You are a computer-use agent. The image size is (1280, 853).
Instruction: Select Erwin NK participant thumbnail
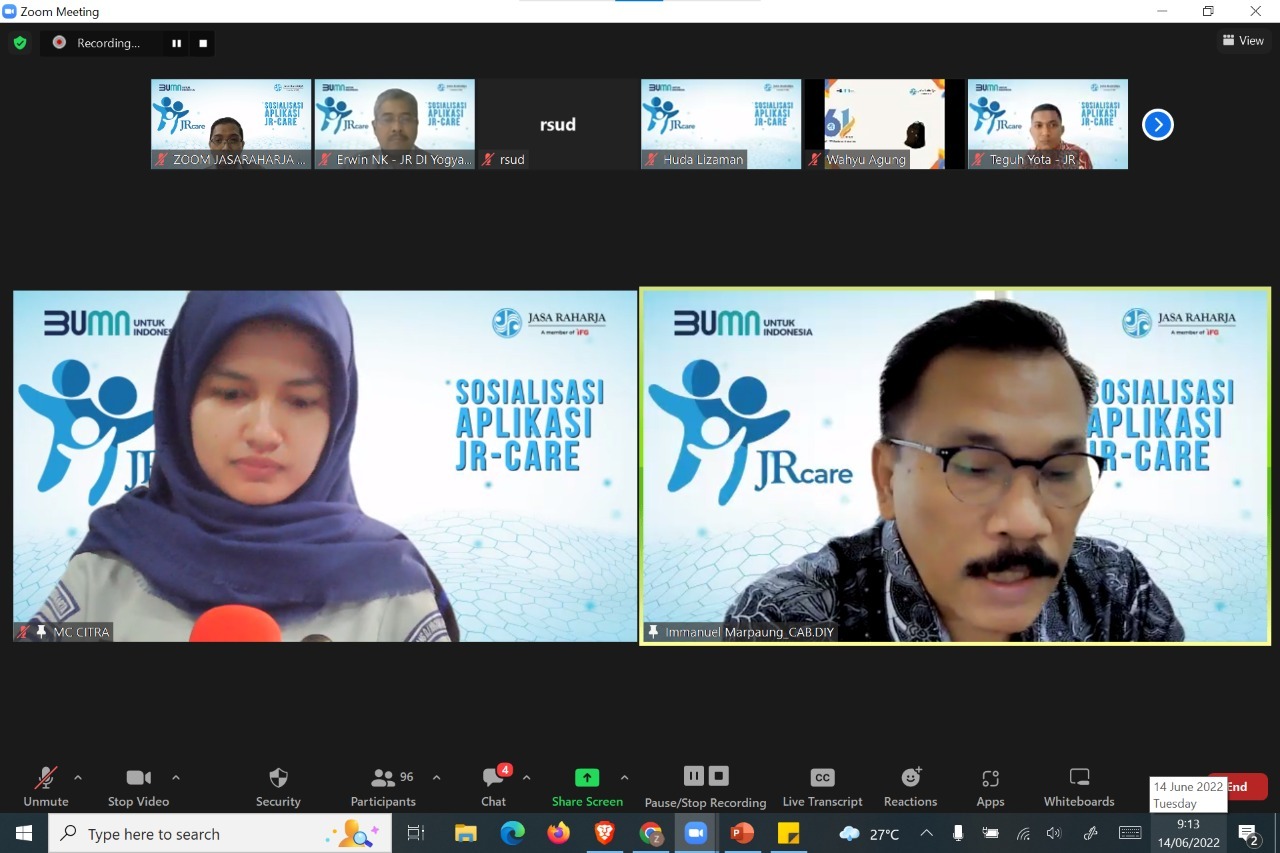pos(394,124)
